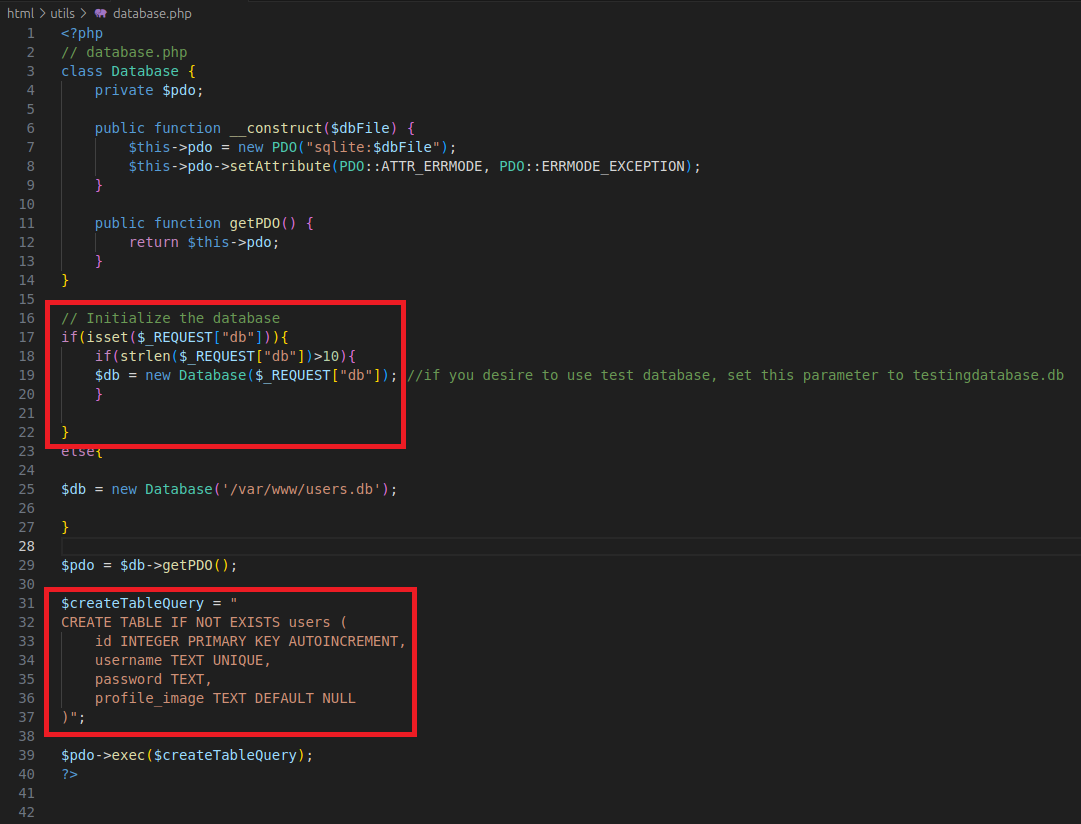Viewport: 1081px width, 824px height.
Task: Click the chevron between html and utils
Action: point(41,14)
